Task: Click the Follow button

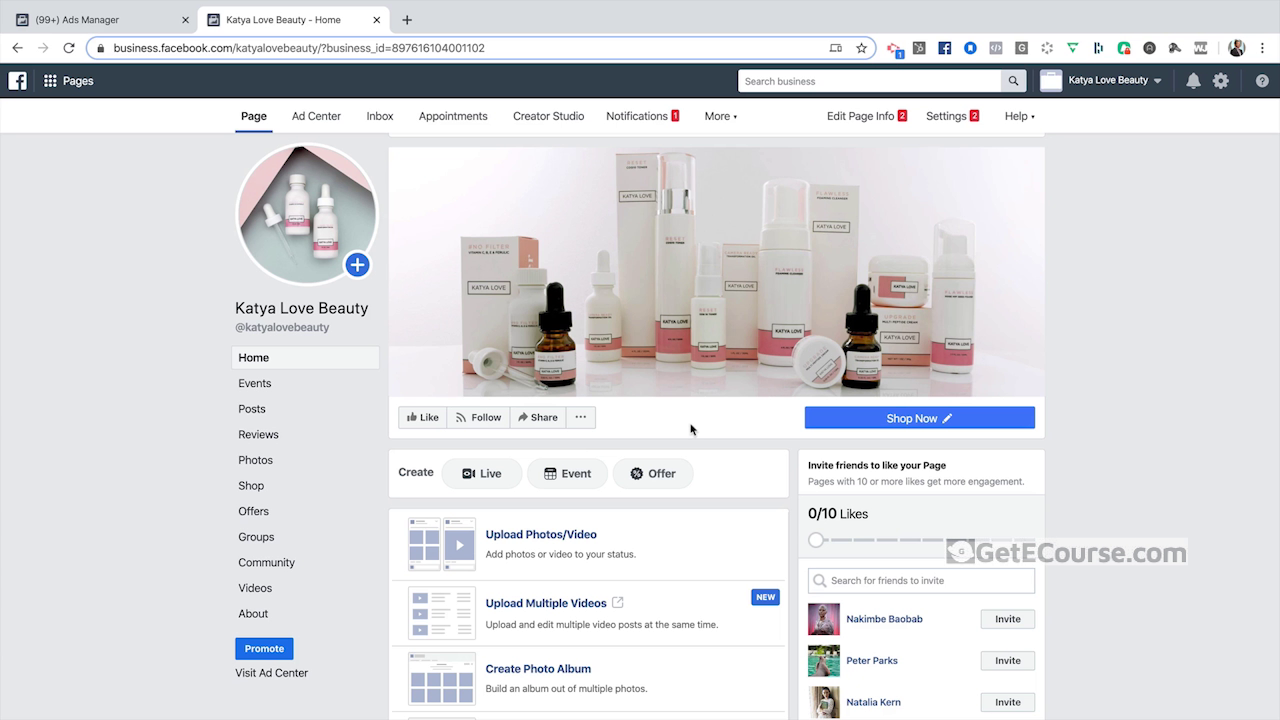Action: click(x=478, y=417)
